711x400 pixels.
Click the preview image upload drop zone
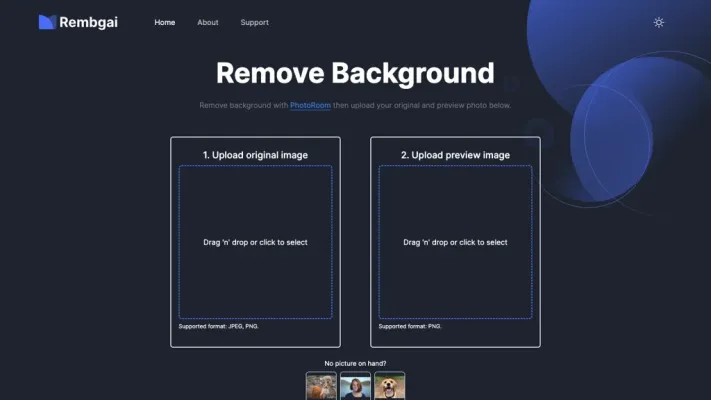click(x=455, y=242)
